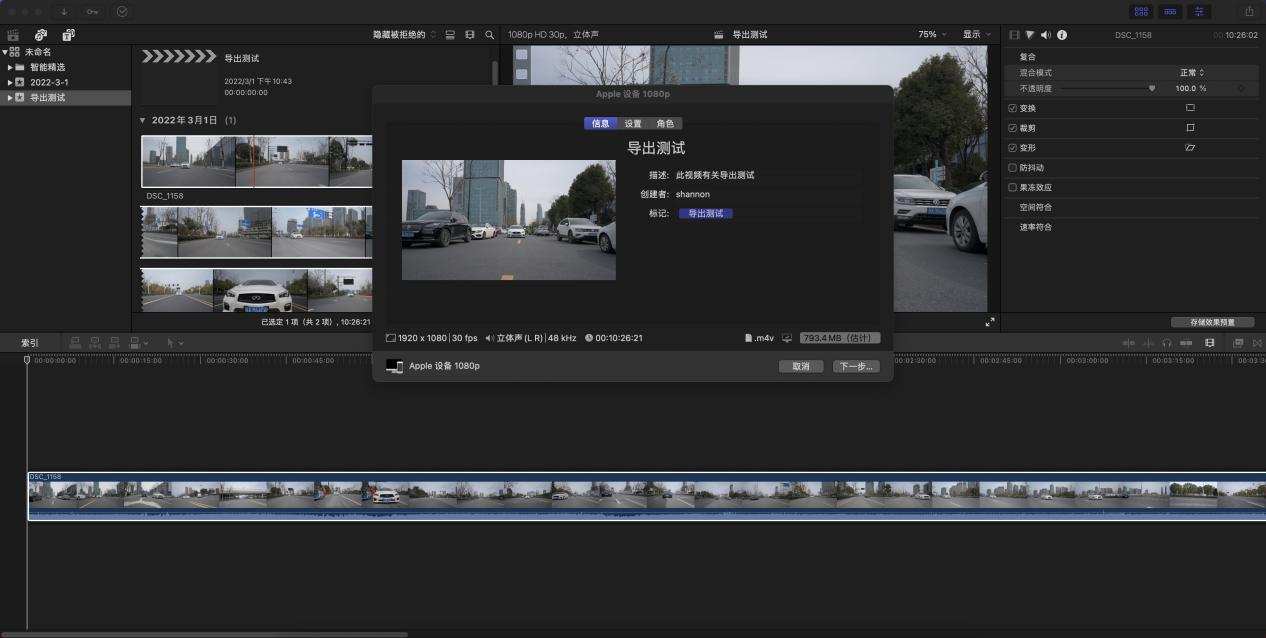Open the audio inspector speaker icon
This screenshot has height=638, width=1266.
pyautogui.click(x=1046, y=35)
